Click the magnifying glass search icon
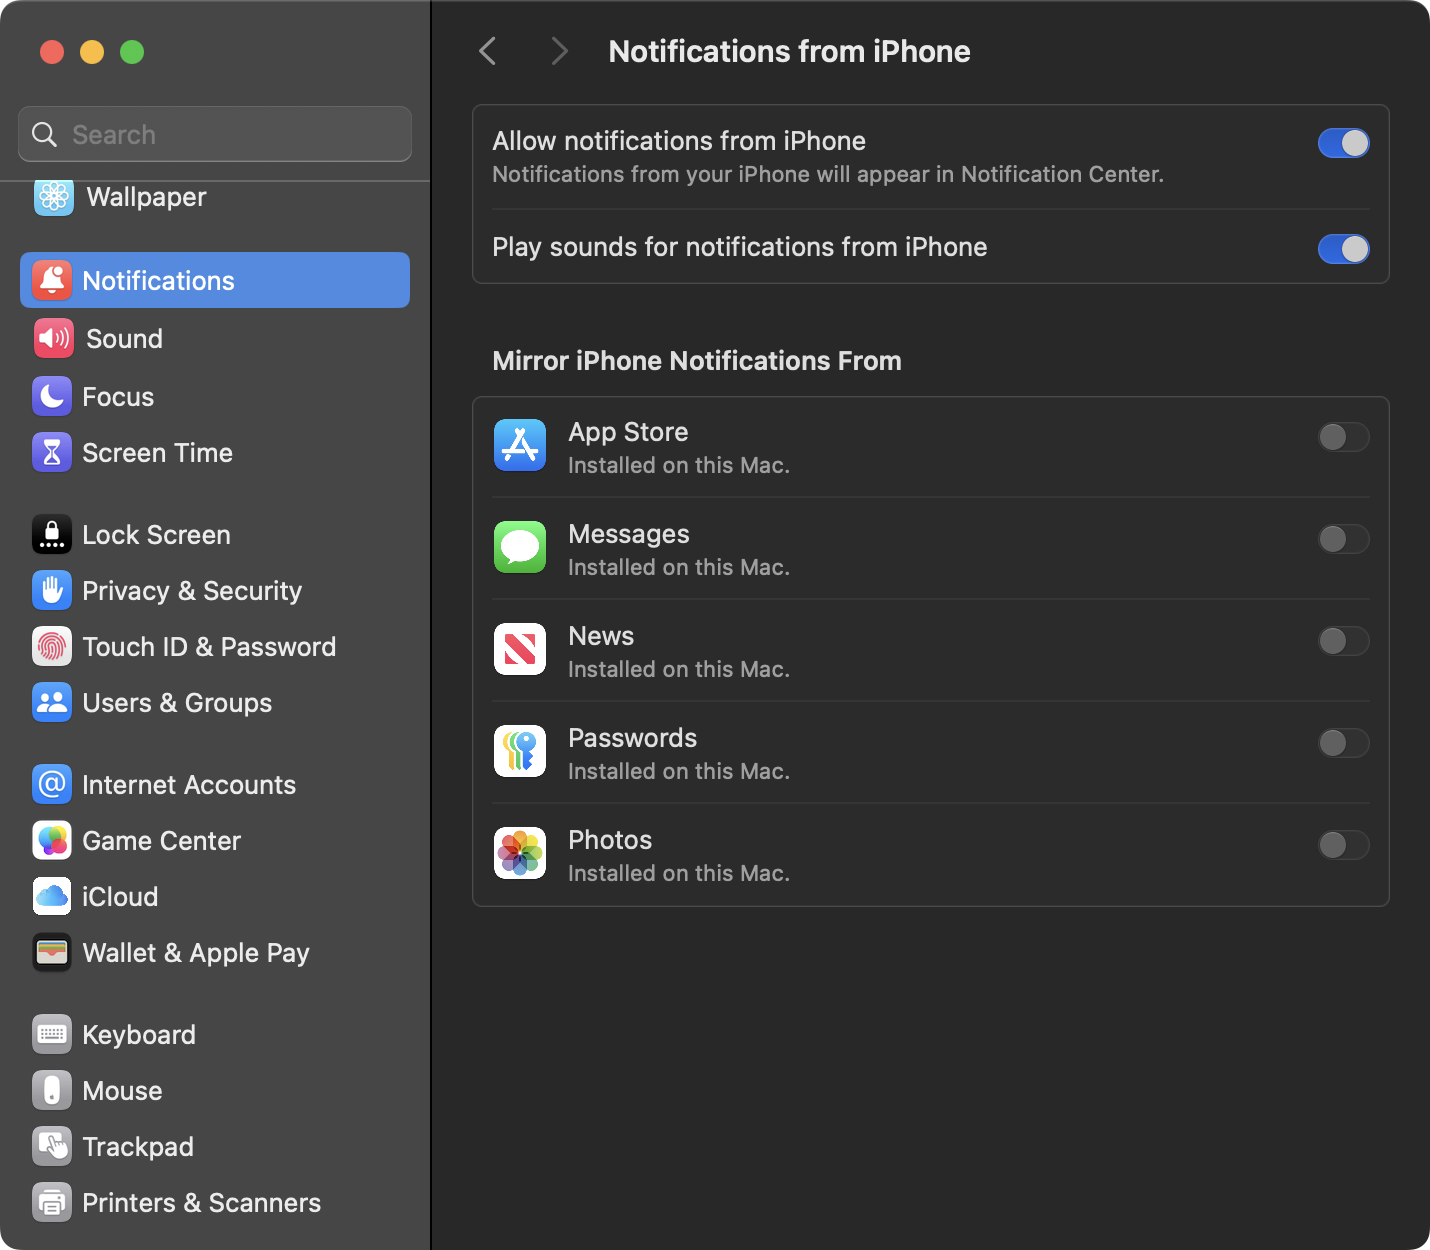This screenshot has width=1430, height=1250. 44,134
